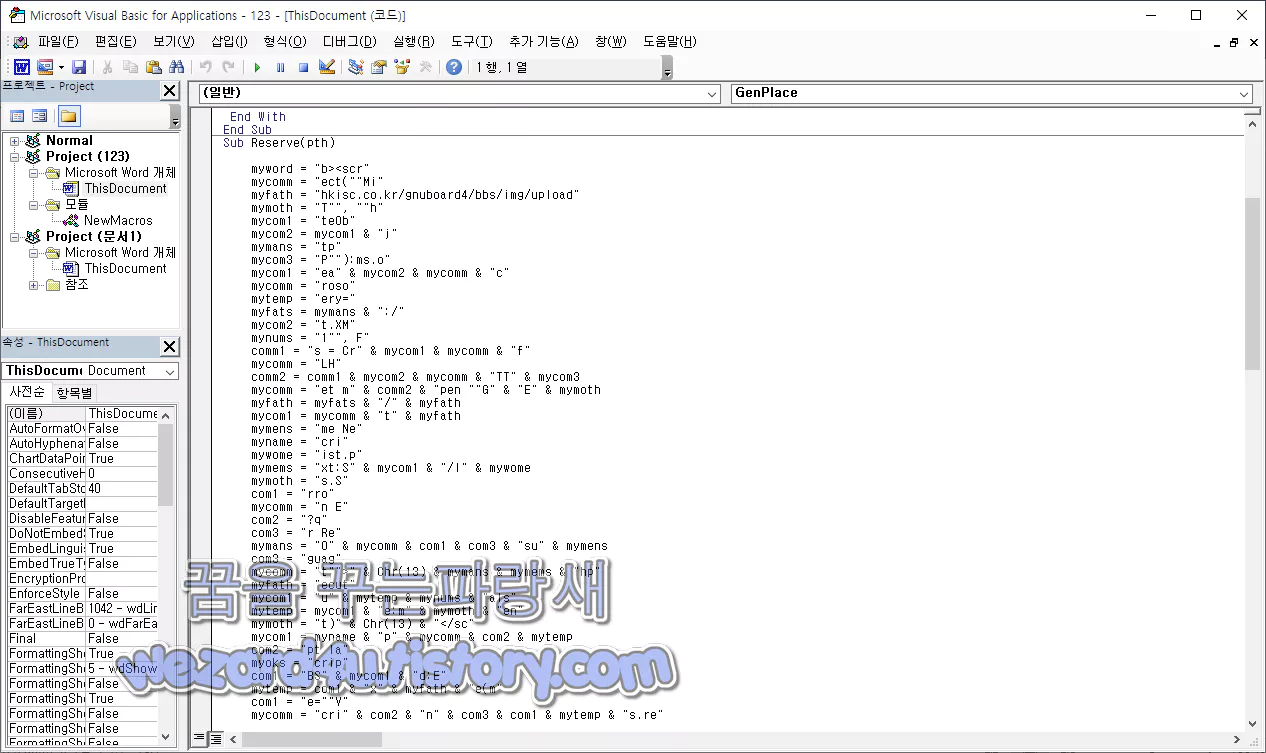Click the Sub Reserve(pth) code line

(x=279, y=143)
